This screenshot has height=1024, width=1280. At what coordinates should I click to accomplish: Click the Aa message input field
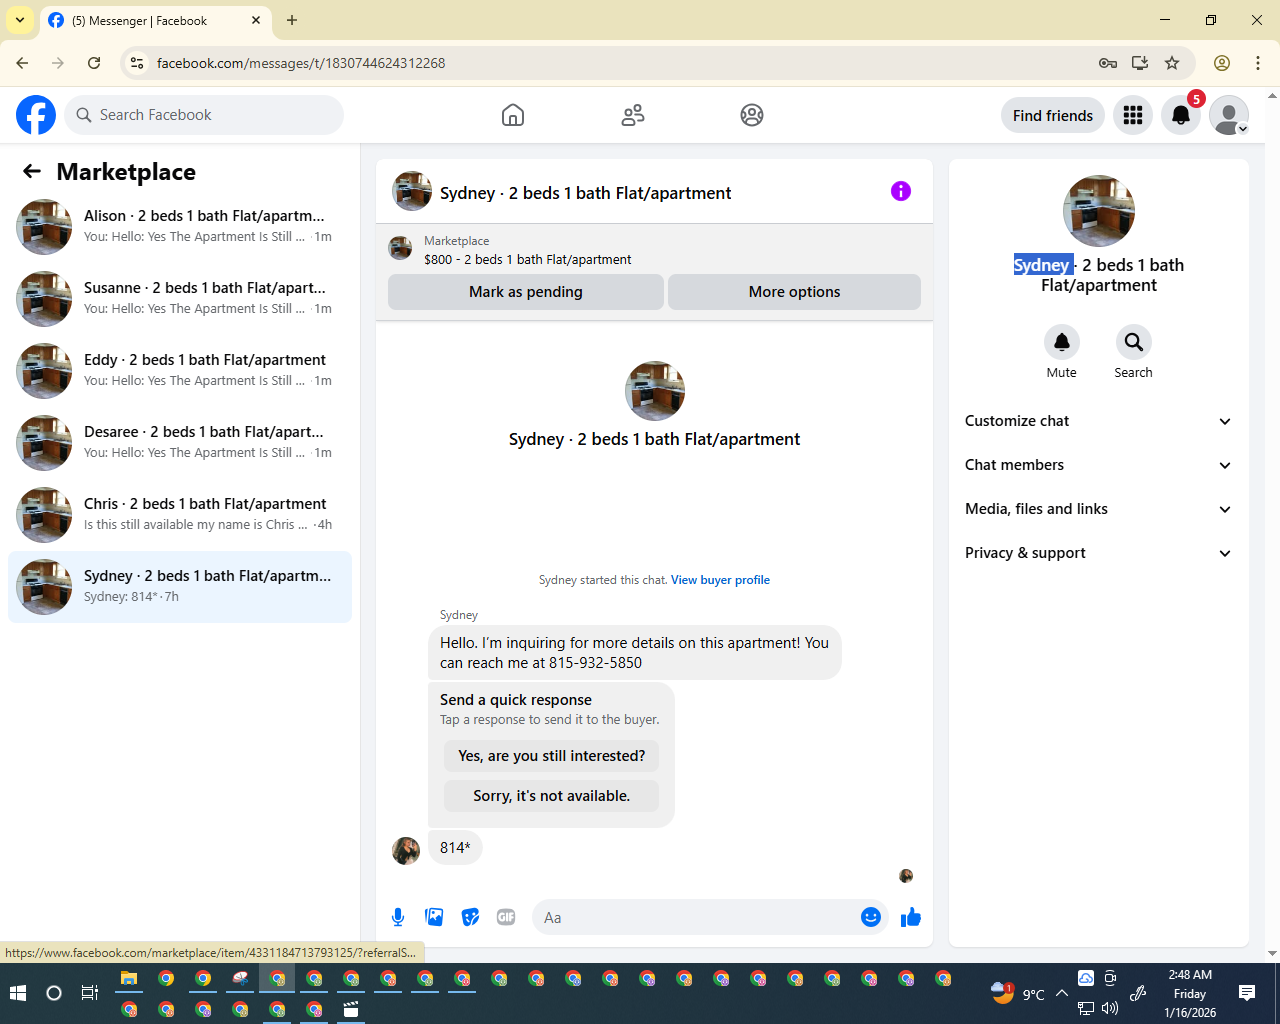click(x=695, y=917)
